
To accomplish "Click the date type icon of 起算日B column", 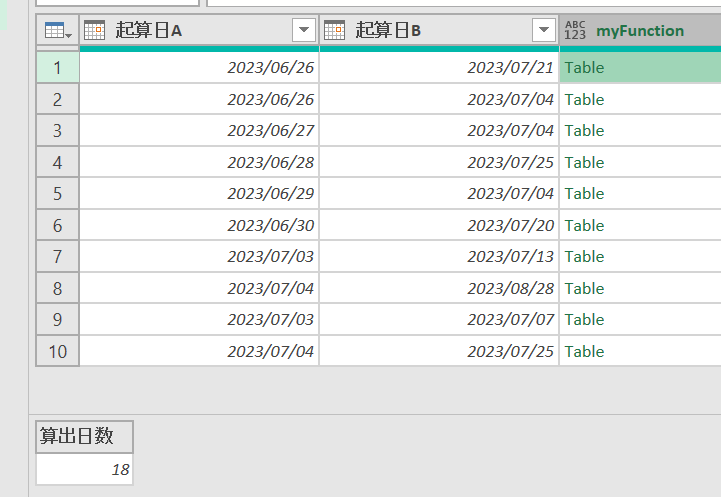I will [x=335, y=31].
